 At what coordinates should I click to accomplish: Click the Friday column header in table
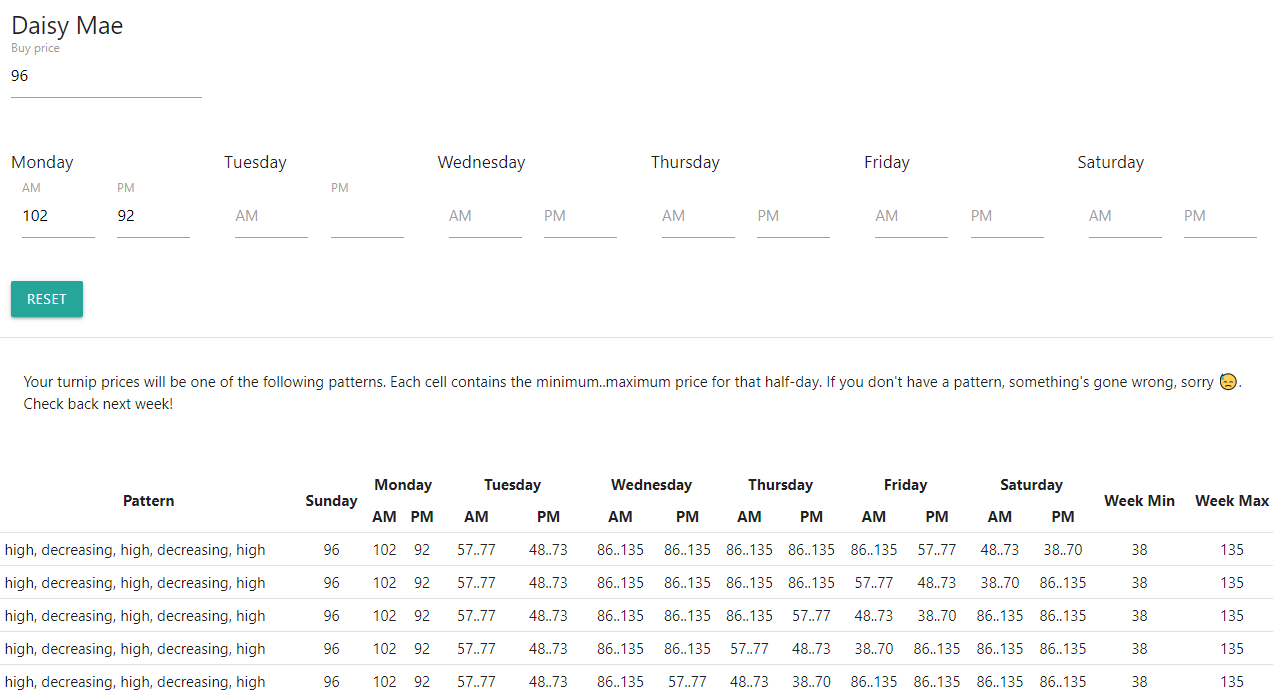(905, 485)
